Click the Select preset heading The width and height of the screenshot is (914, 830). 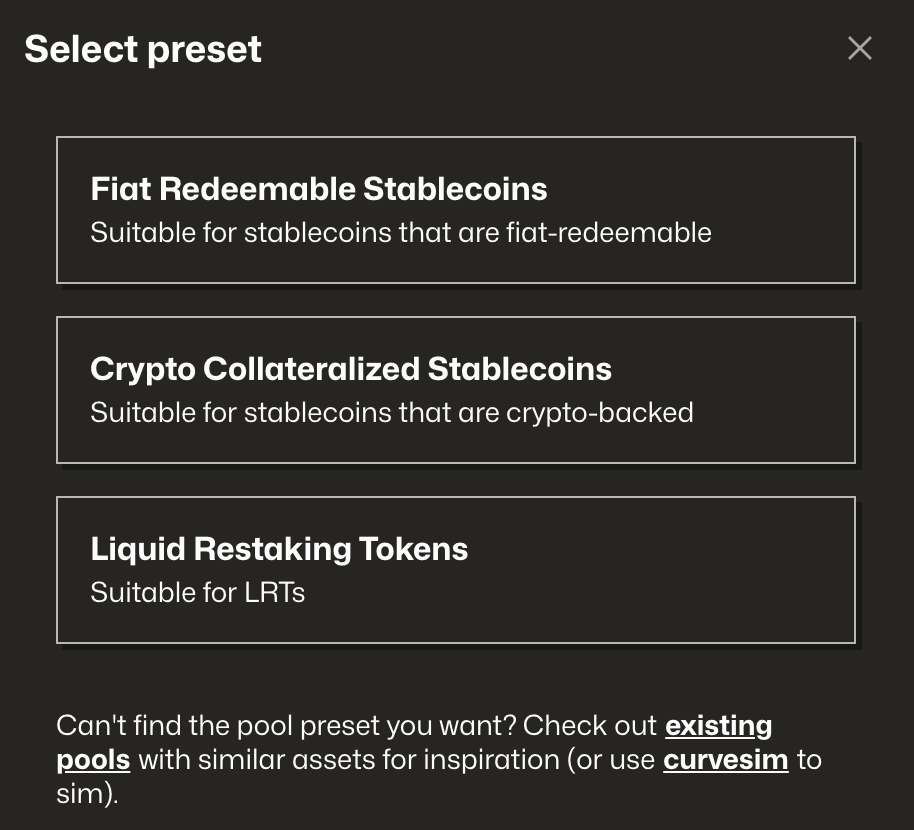pyautogui.click(x=143, y=48)
